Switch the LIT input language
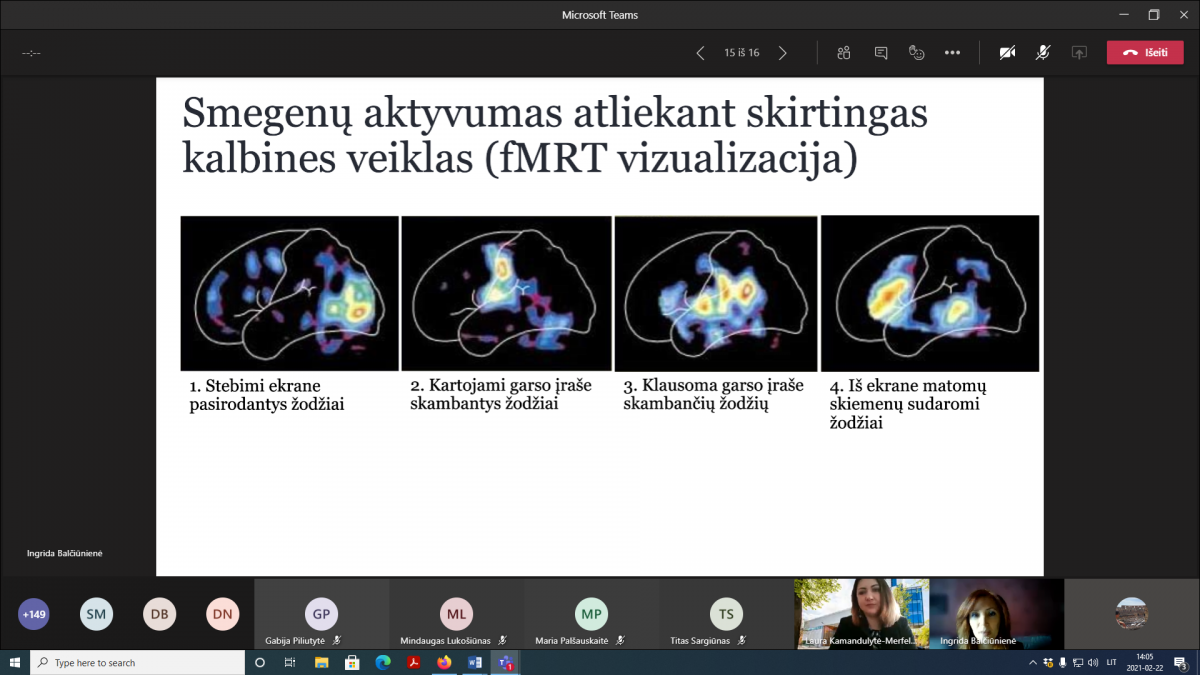Screen dimensions: 1200x675 (x=1112, y=662)
